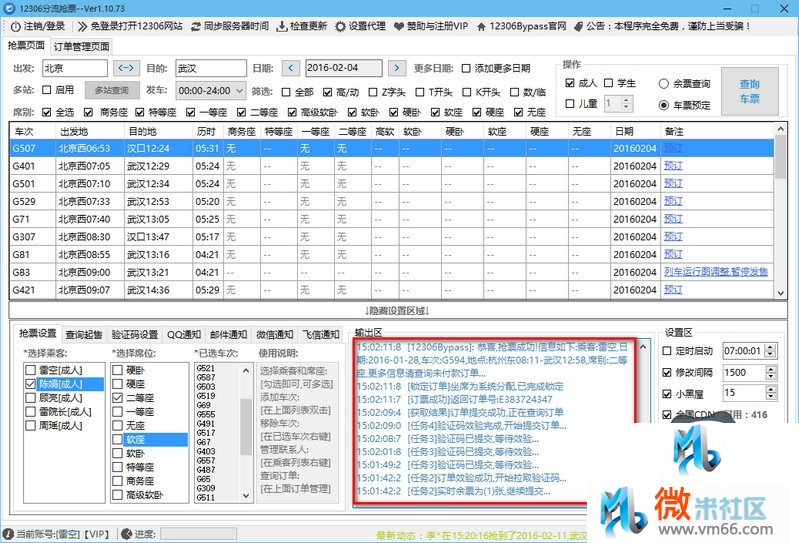Click the 注销/登录 power icon
This screenshot has height=543, width=799.
16,26
